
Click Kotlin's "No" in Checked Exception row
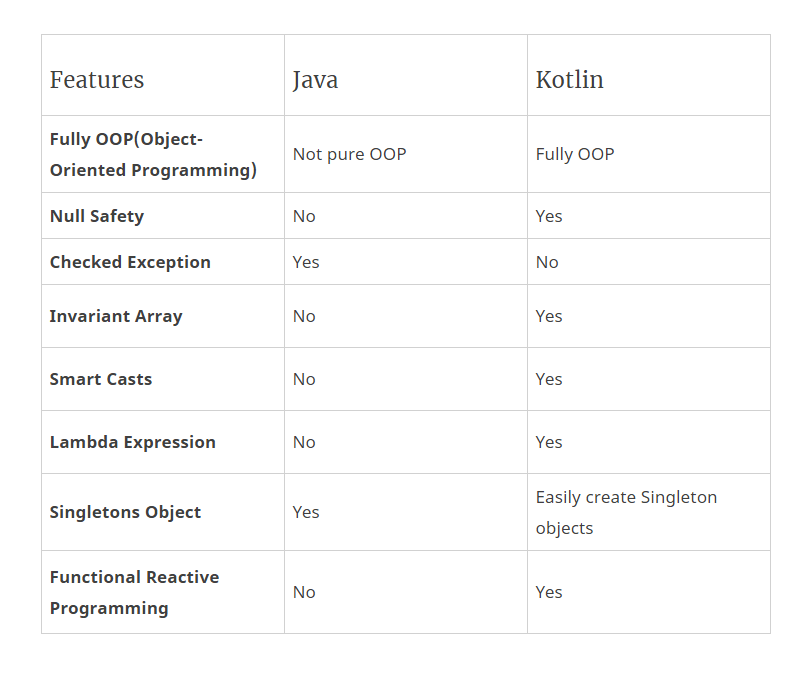pyautogui.click(x=547, y=262)
